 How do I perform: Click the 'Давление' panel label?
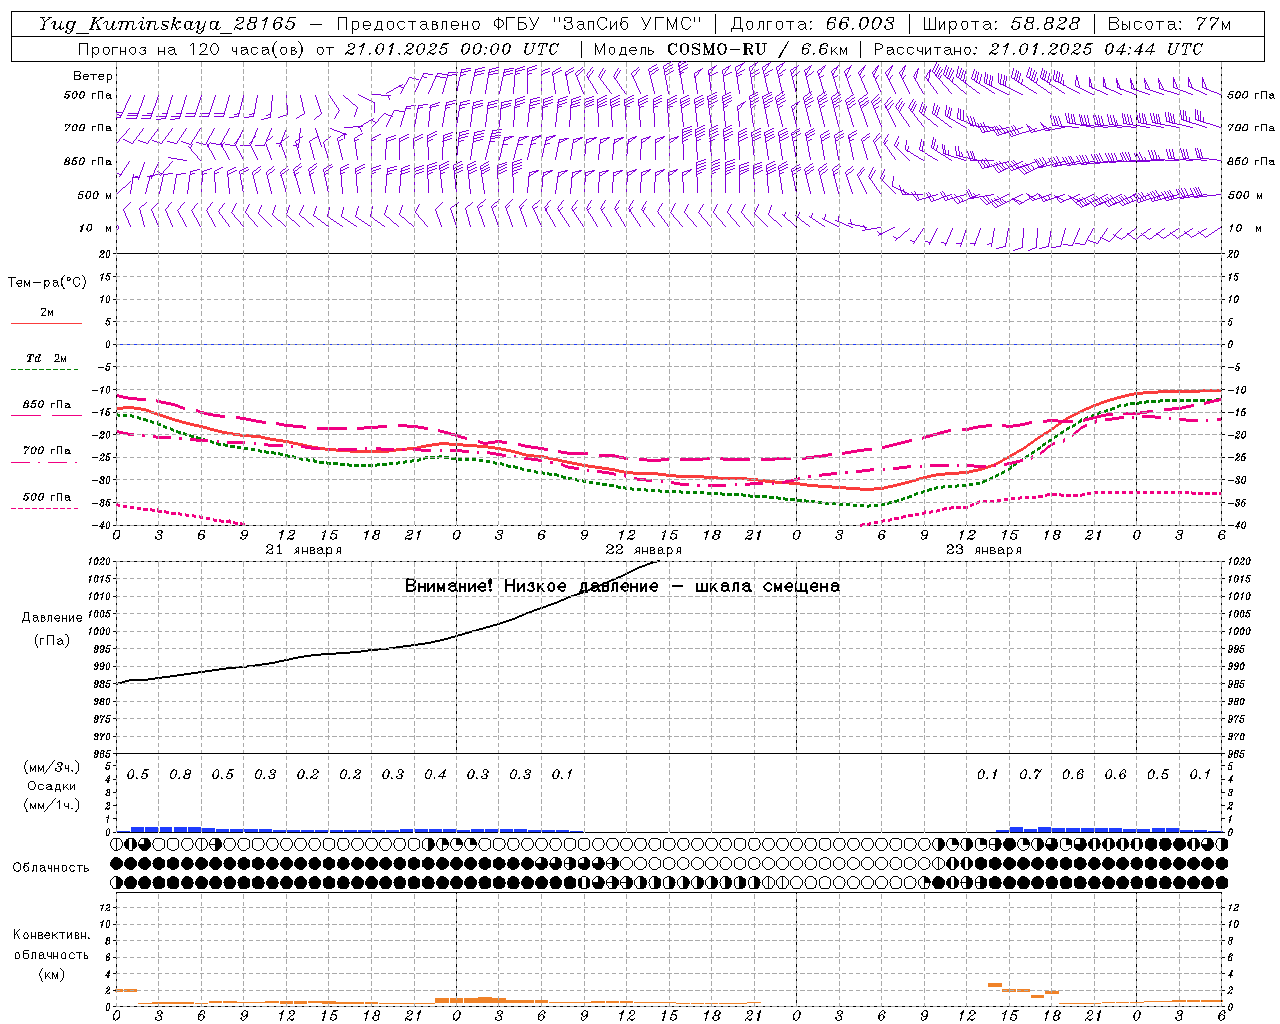(52, 618)
